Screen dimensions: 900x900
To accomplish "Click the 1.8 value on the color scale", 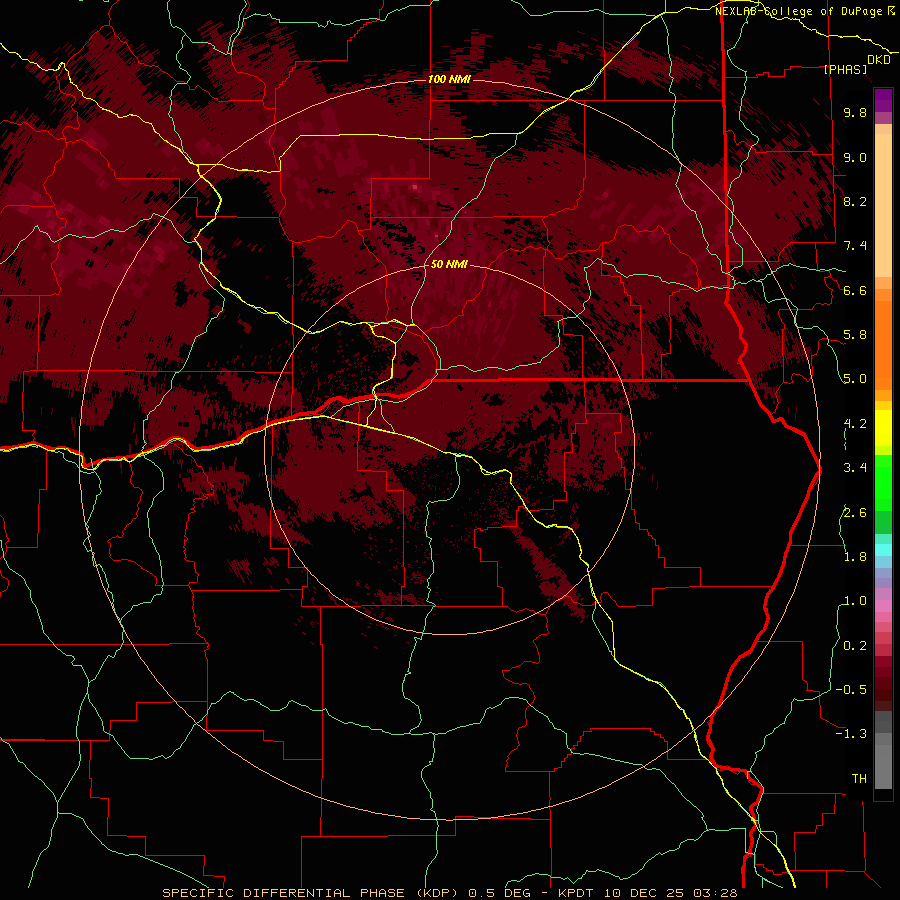I will point(855,557).
